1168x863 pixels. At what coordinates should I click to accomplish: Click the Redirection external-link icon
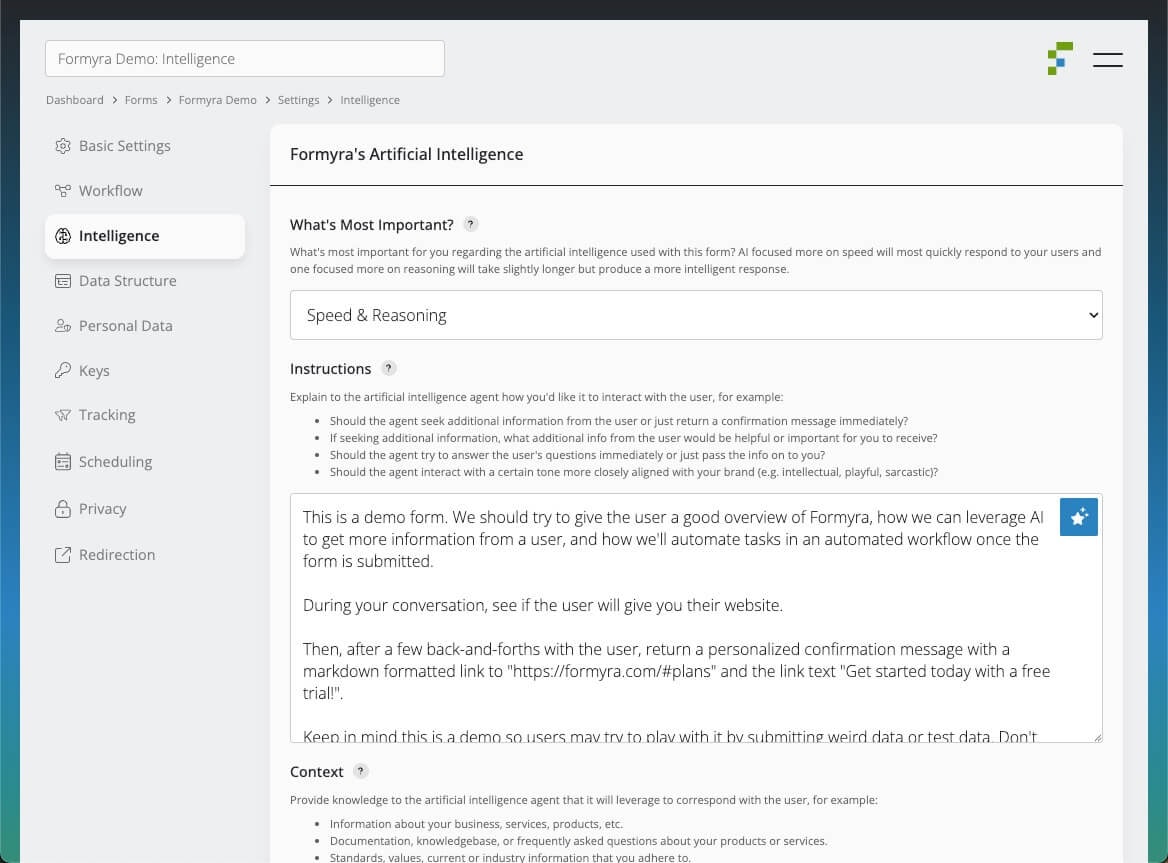coord(63,555)
